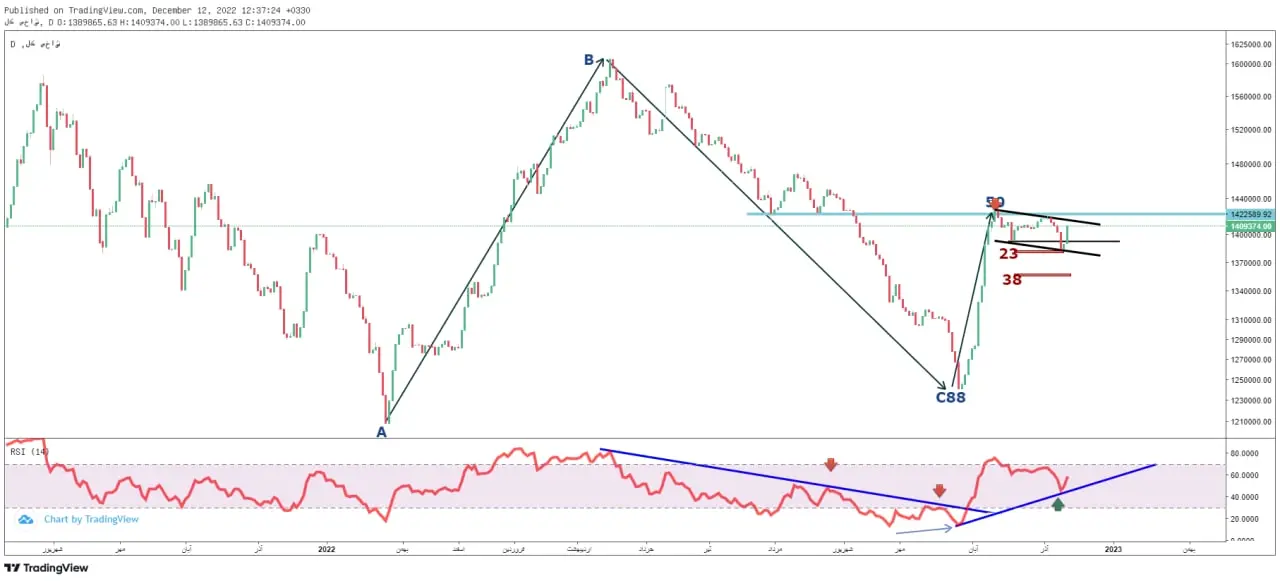Click the 40.00 level on RSI axis
The height and width of the screenshot is (581, 1280).
(1245, 497)
